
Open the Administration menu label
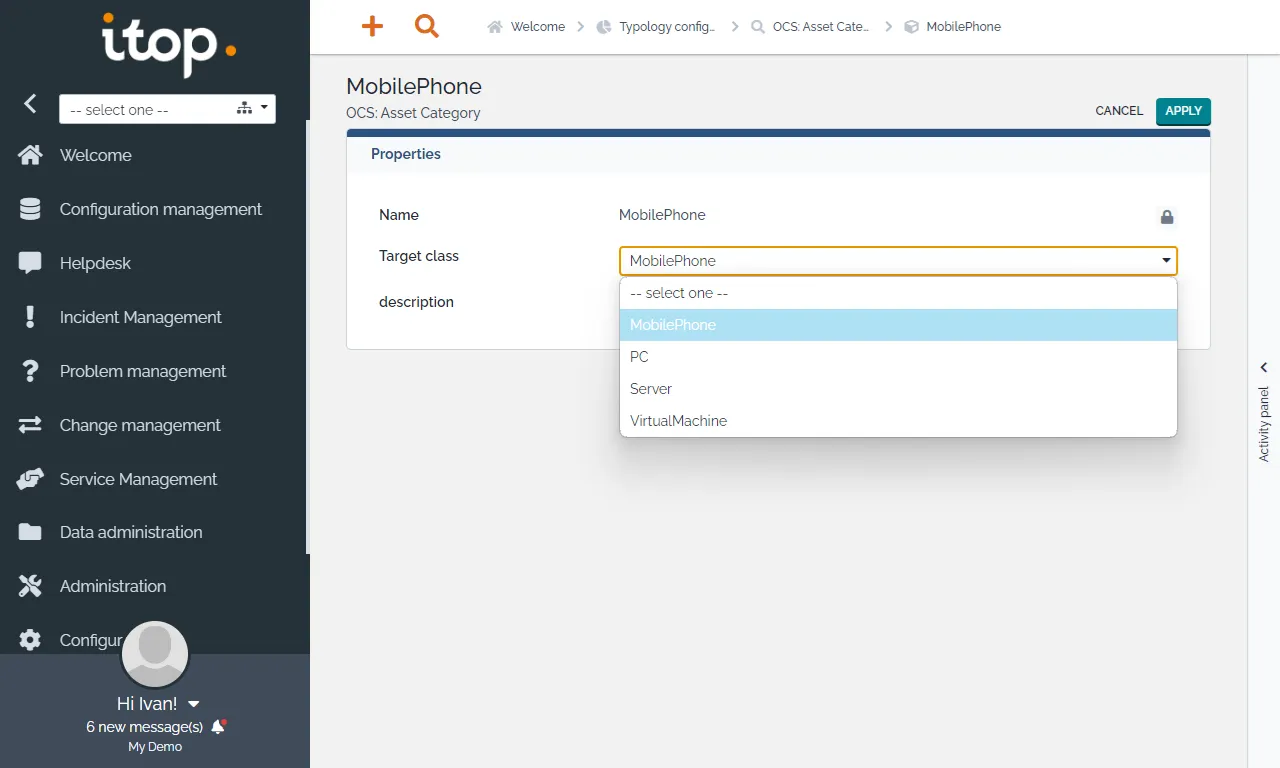(x=113, y=586)
